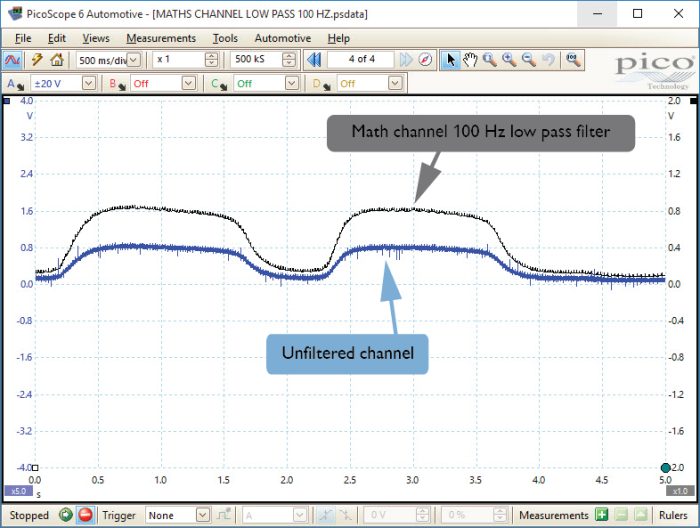Open the Channel D Off range dropdown
Screen dimensions: 700x528
click(395, 83)
